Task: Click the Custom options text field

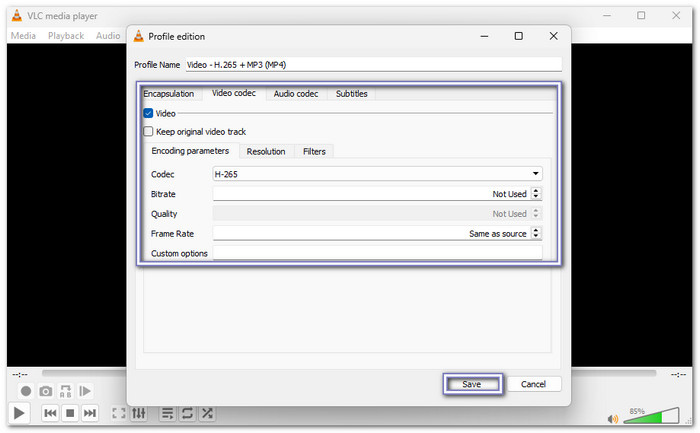Action: point(377,253)
